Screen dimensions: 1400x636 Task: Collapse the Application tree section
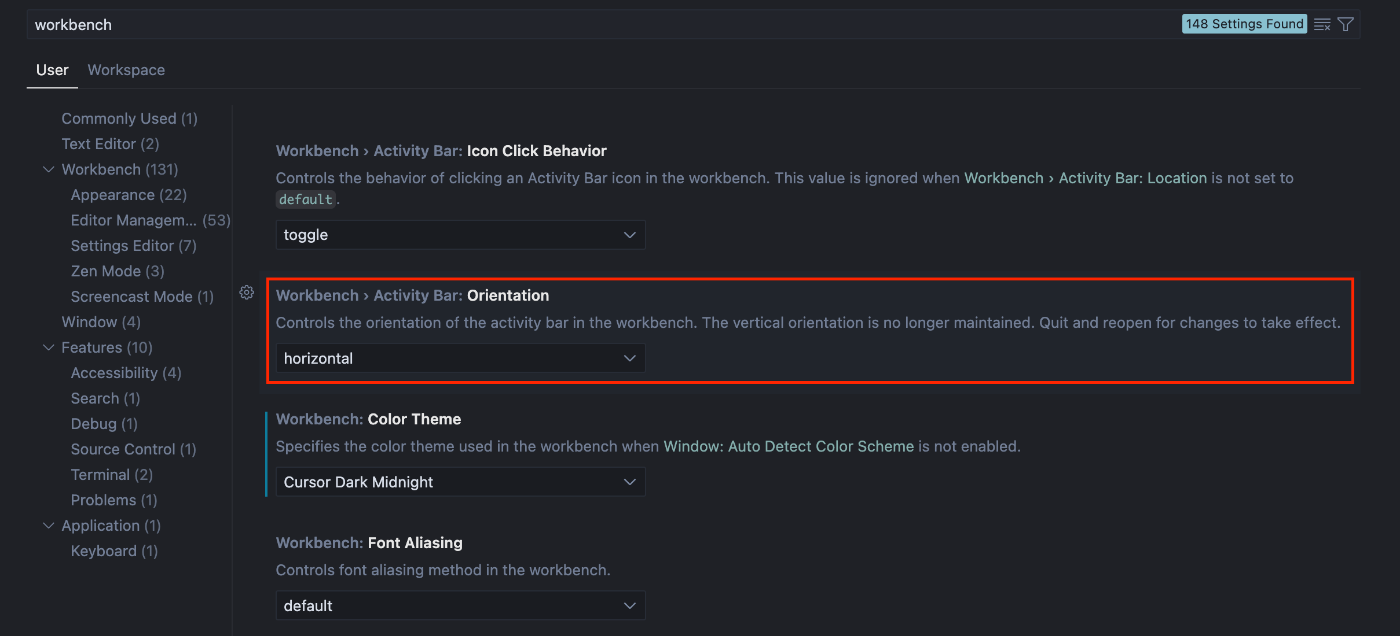pyautogui.click(x=49, y=526)
